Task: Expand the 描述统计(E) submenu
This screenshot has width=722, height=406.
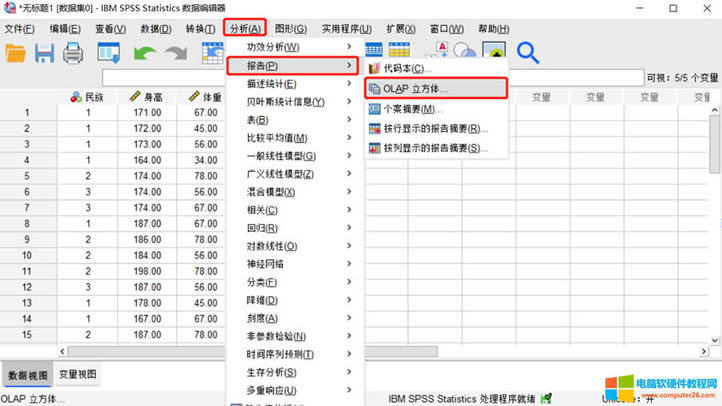Action: 349,84
